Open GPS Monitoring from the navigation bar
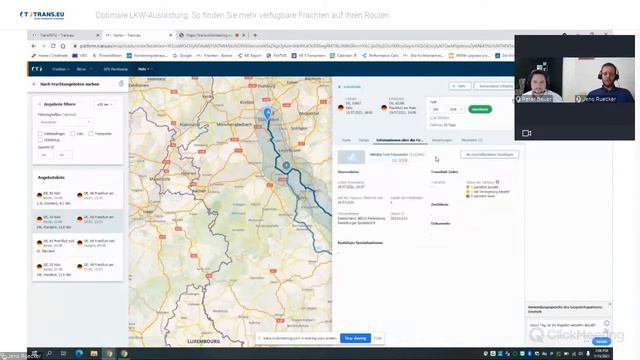 116,69
